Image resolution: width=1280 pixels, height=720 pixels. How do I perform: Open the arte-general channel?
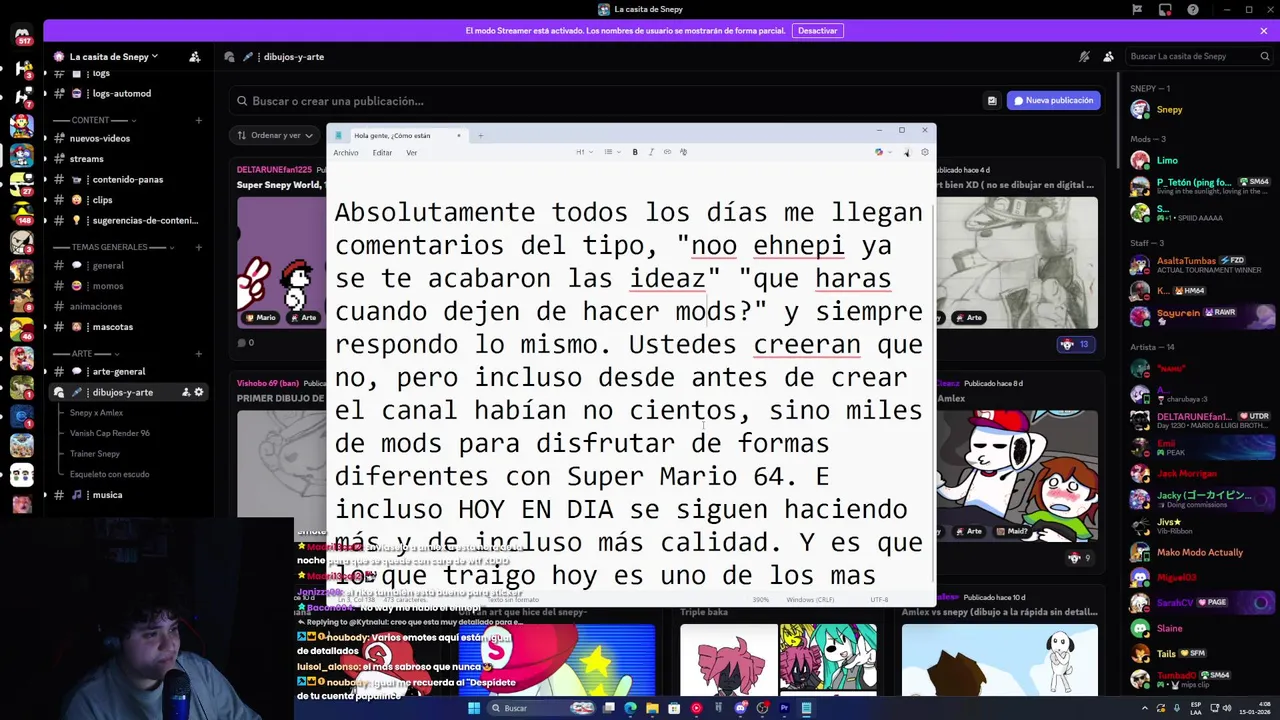coord(128,372)
